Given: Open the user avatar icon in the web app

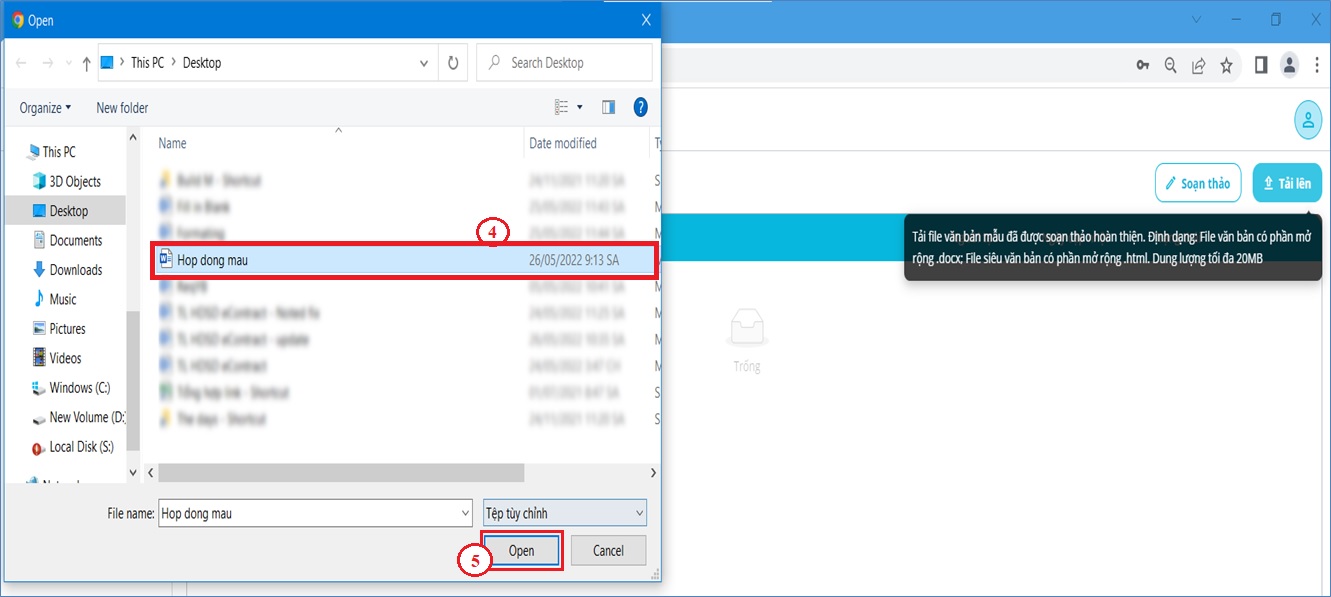Looking at the screenshot, I should point(1307,119).
